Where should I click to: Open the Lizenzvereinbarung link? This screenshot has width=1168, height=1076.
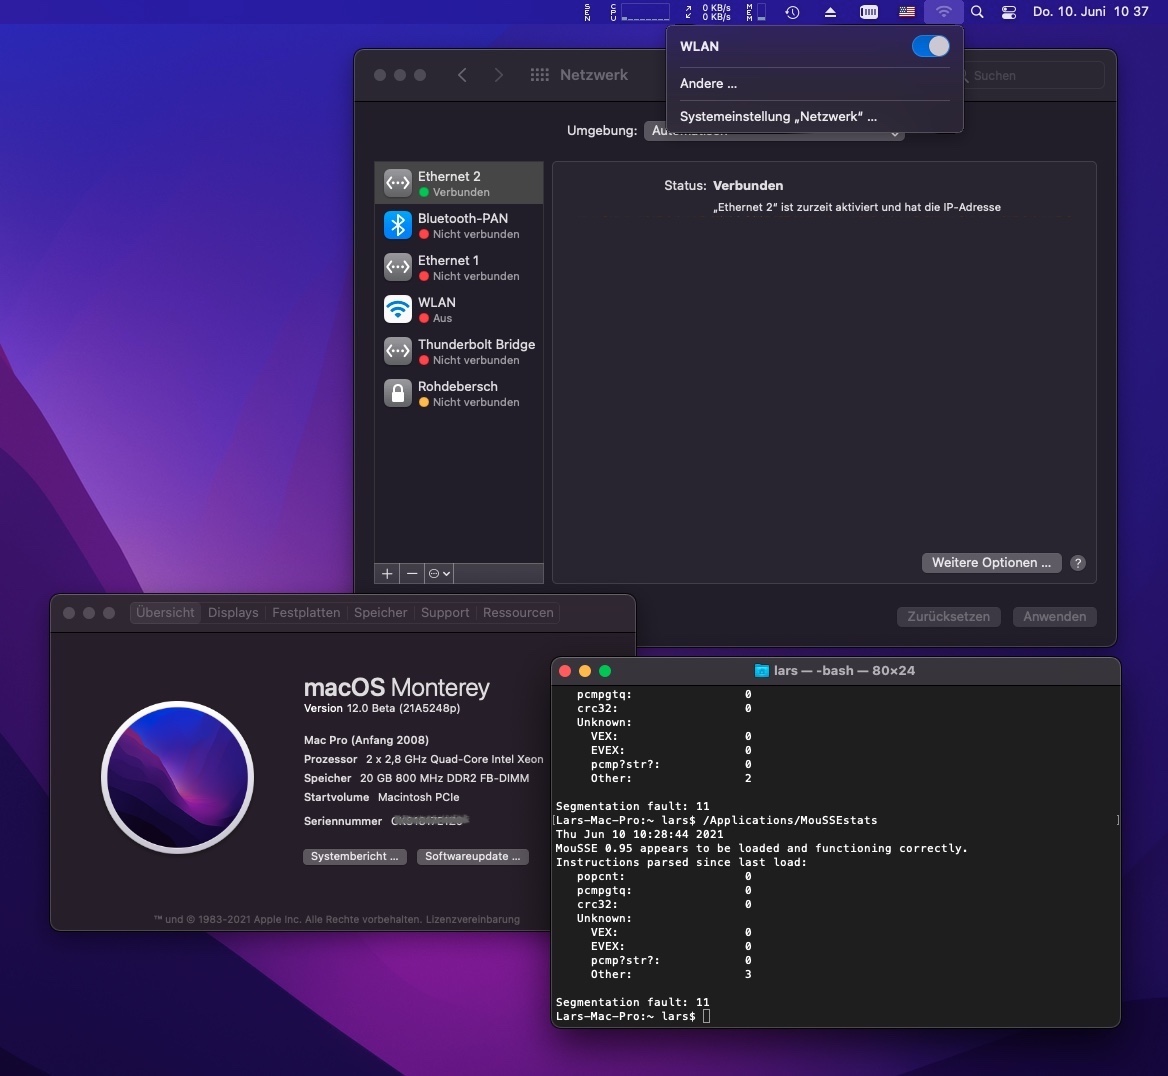[472, 920]
